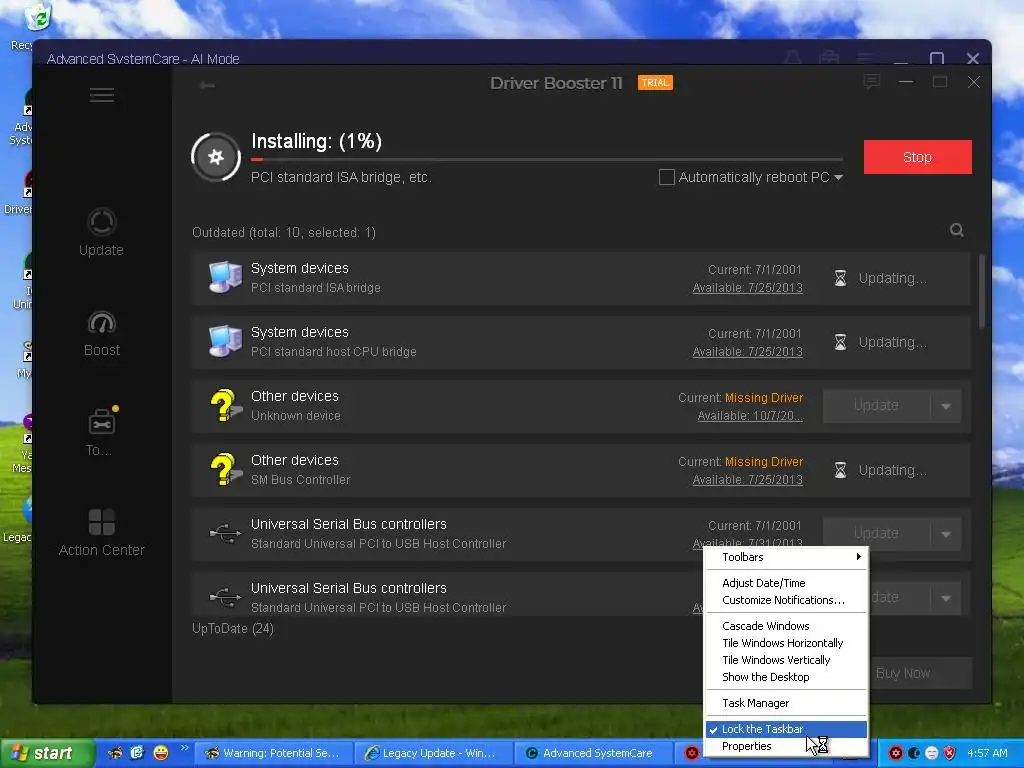Open the Toolbox icon in sidebar
This screenshot has height=768, width=1024.
(x=102, y=423)
